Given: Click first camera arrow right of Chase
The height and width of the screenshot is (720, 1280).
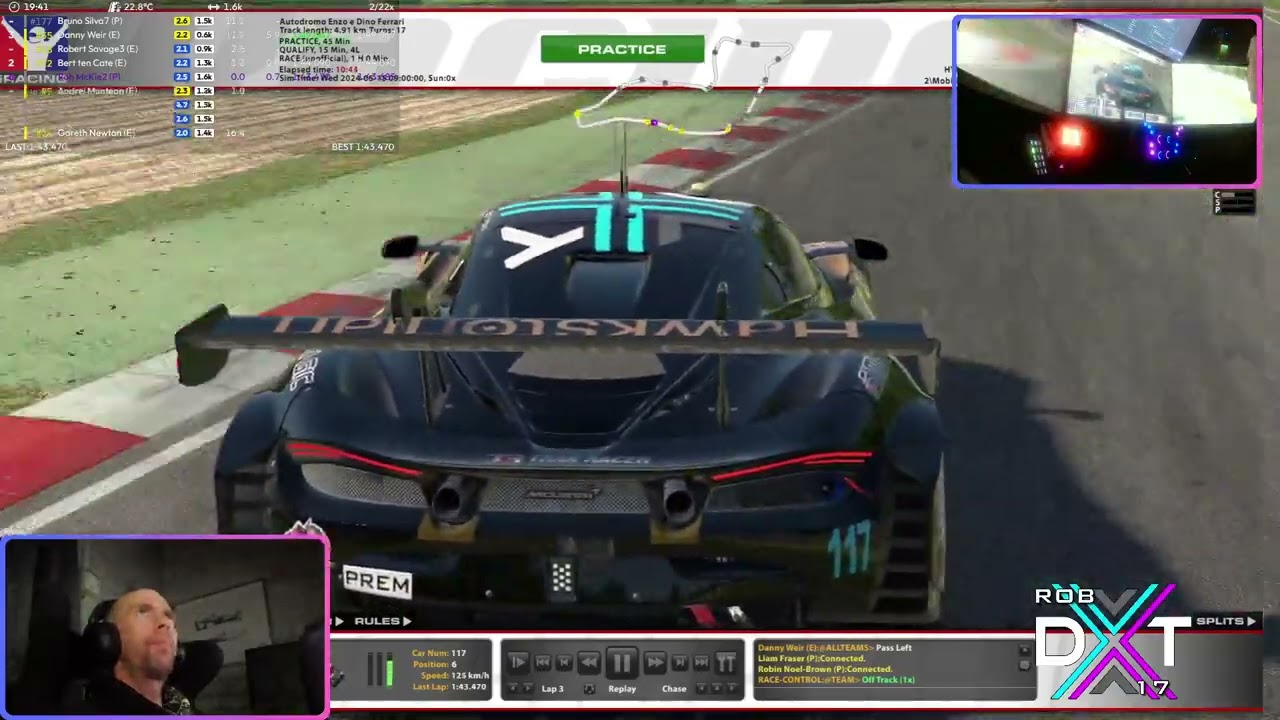Looking at the screenshot, I should click(701, 688).
